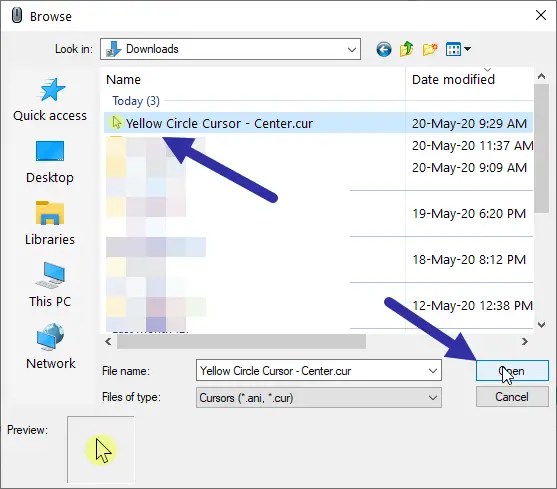Click the Cancel button

click(512, 397)
